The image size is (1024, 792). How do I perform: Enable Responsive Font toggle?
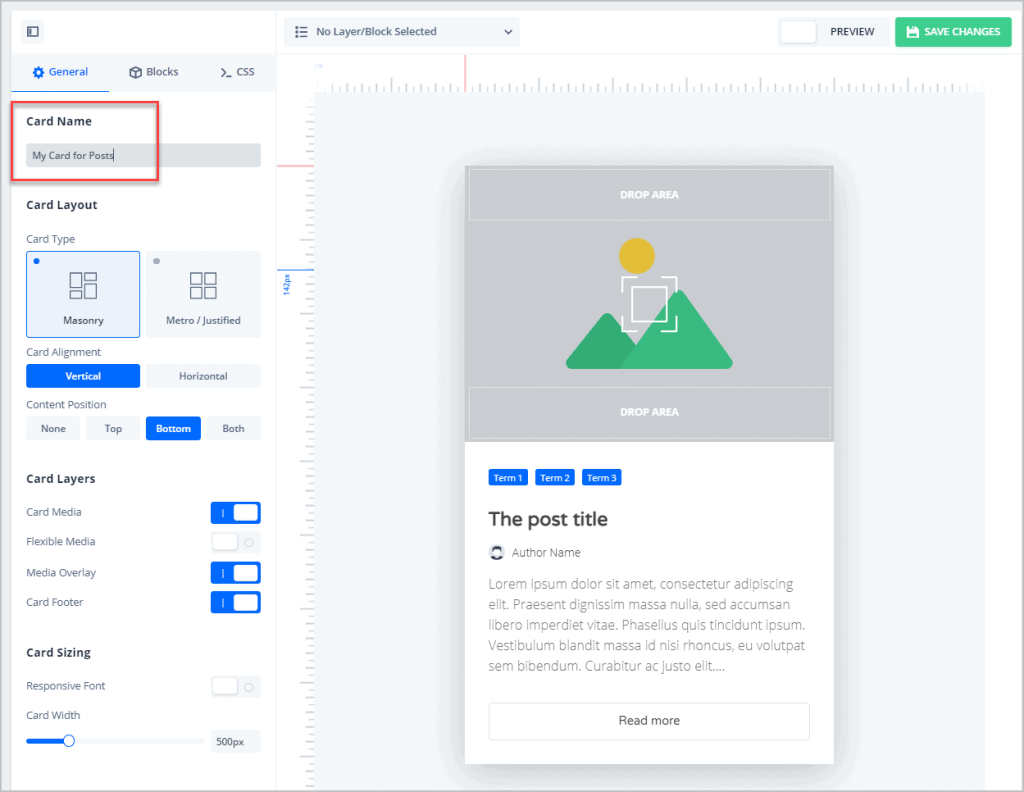[236, 686]
